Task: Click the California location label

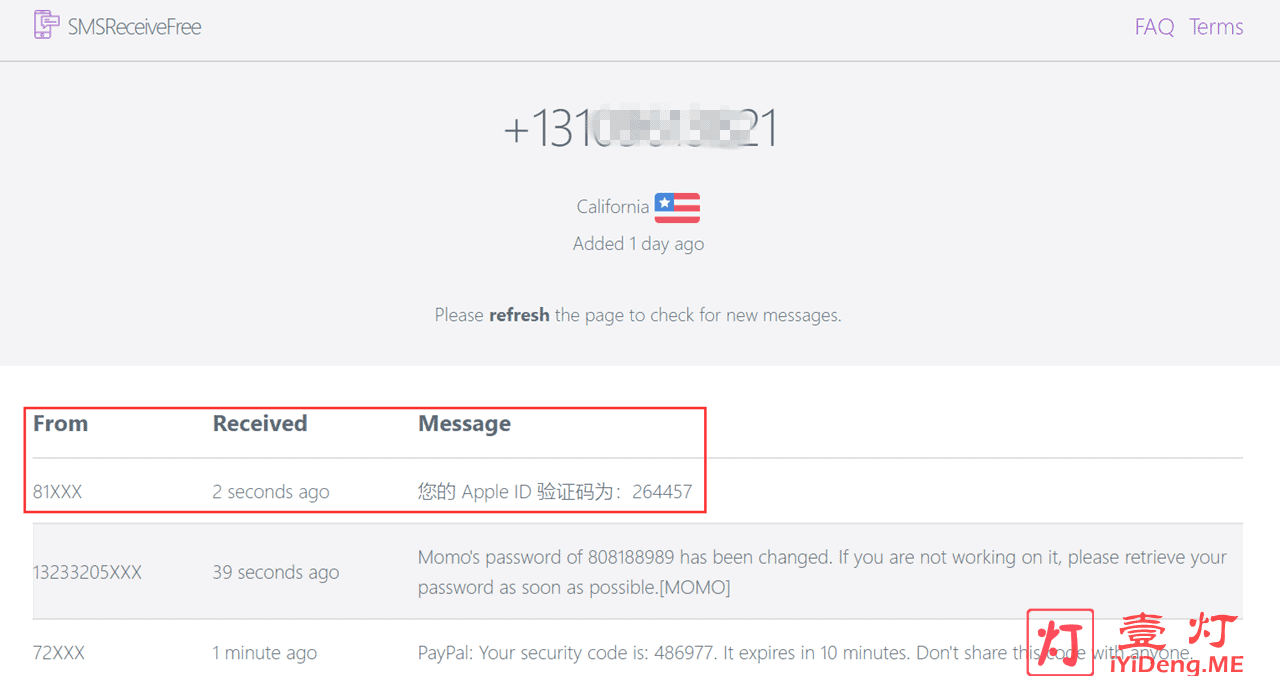Action: coord(612,207)
